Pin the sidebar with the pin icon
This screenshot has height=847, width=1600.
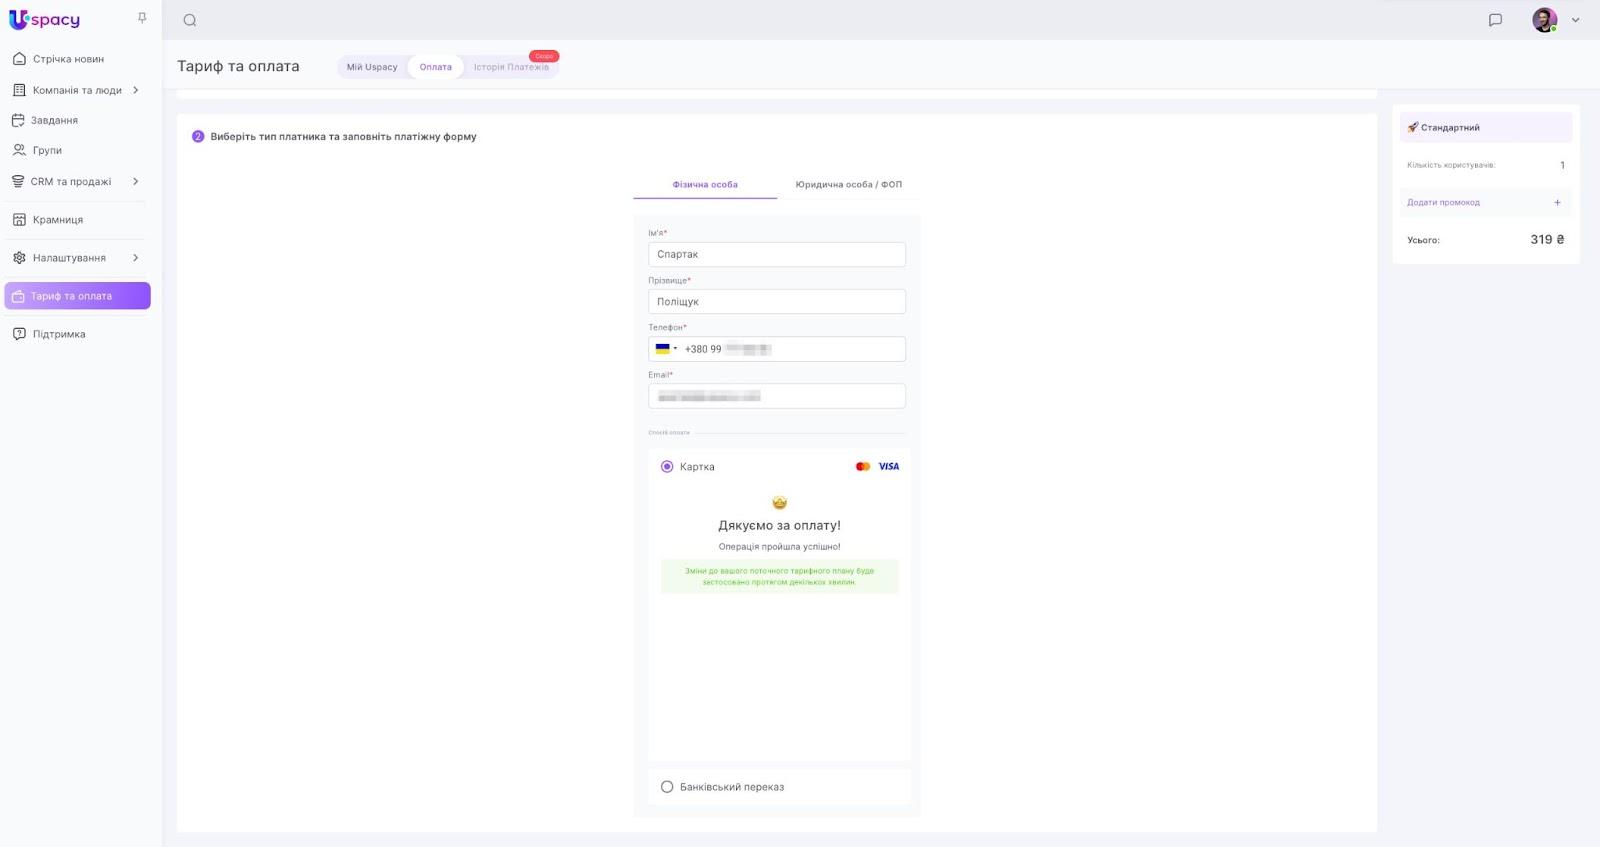[142, 18]
